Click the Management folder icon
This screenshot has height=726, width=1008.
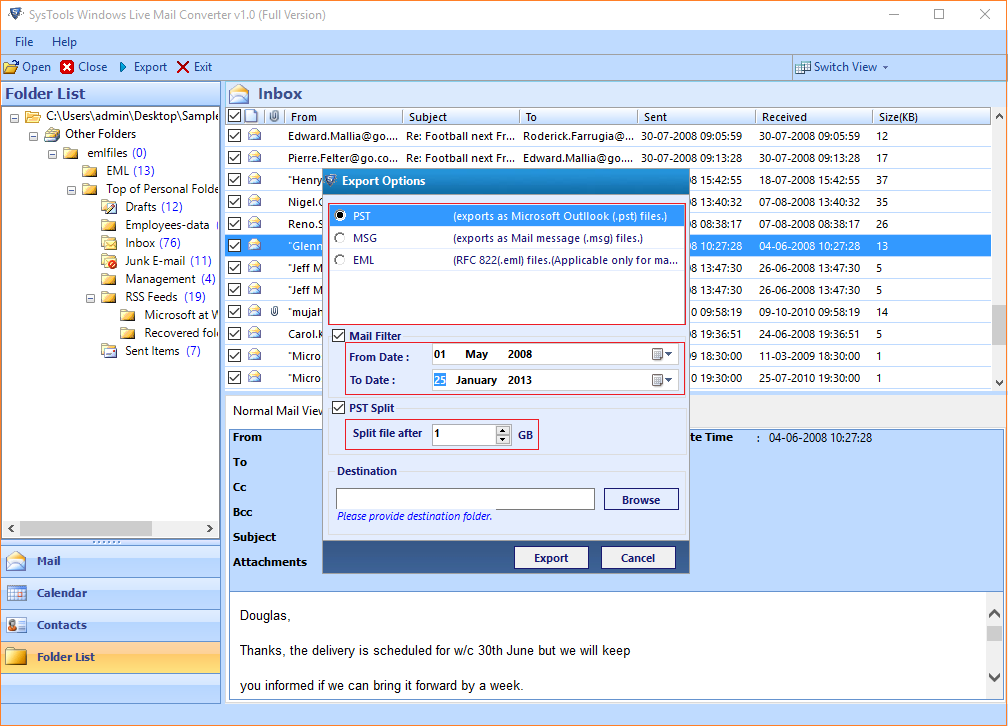point(109,279)
